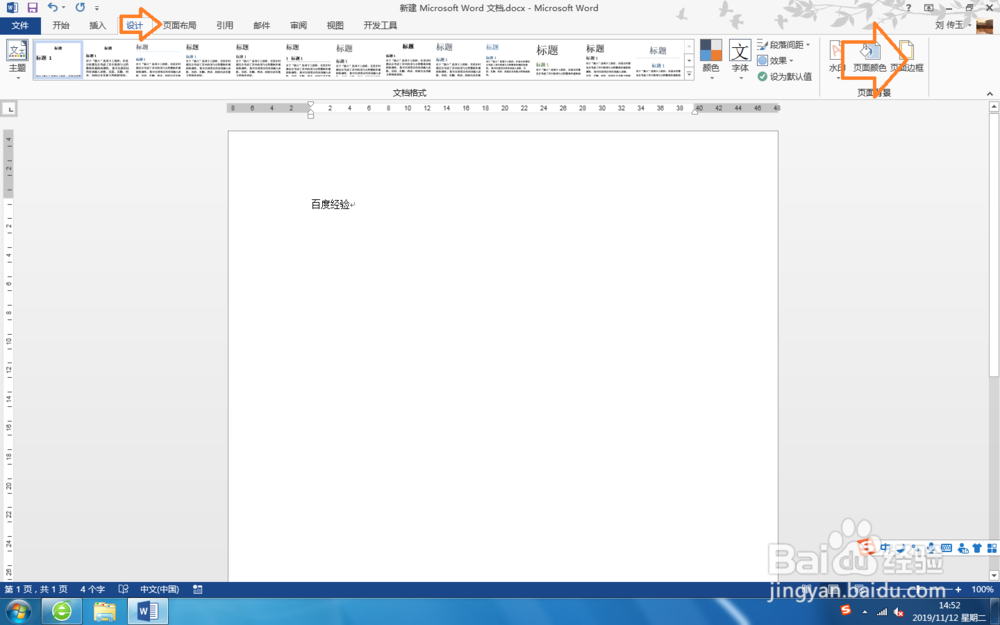This screenshot has width=1000, height=625.
Task: Click the spell check icon in status bar
Action: pyautogui.click(x=122, y=589)
